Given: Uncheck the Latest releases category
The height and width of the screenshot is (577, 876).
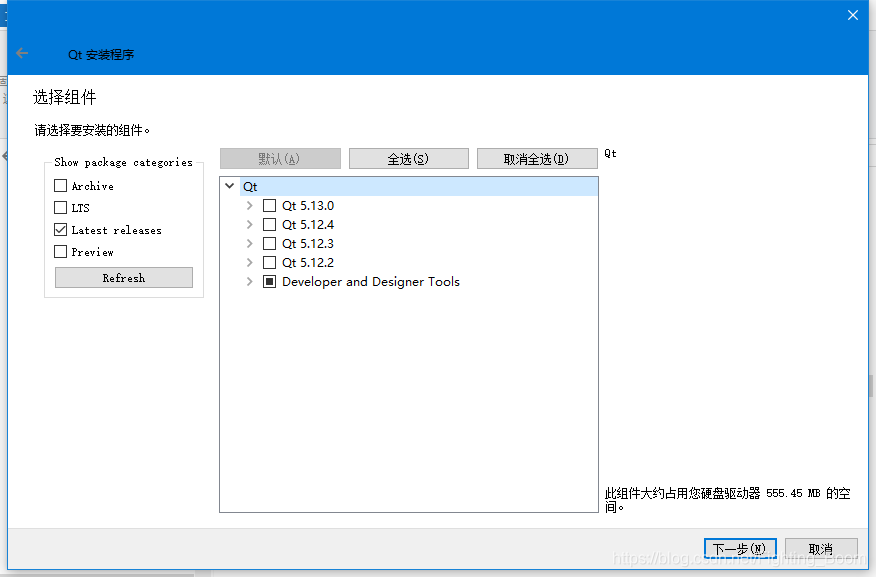Looking at the screenshot, I should (x=60, y=230).
